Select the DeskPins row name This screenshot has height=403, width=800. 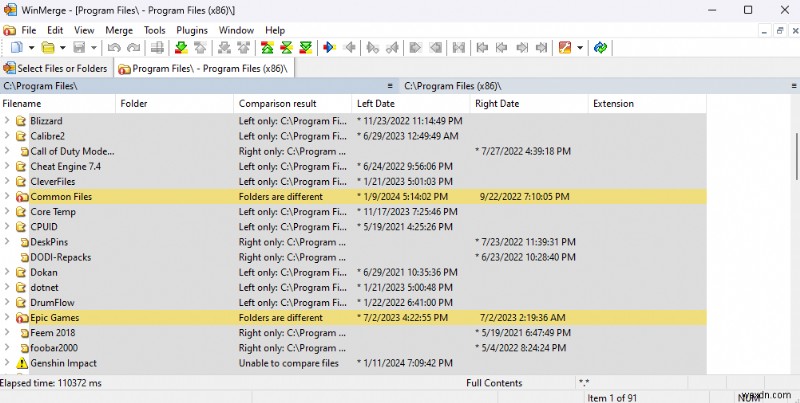point(49,242)
